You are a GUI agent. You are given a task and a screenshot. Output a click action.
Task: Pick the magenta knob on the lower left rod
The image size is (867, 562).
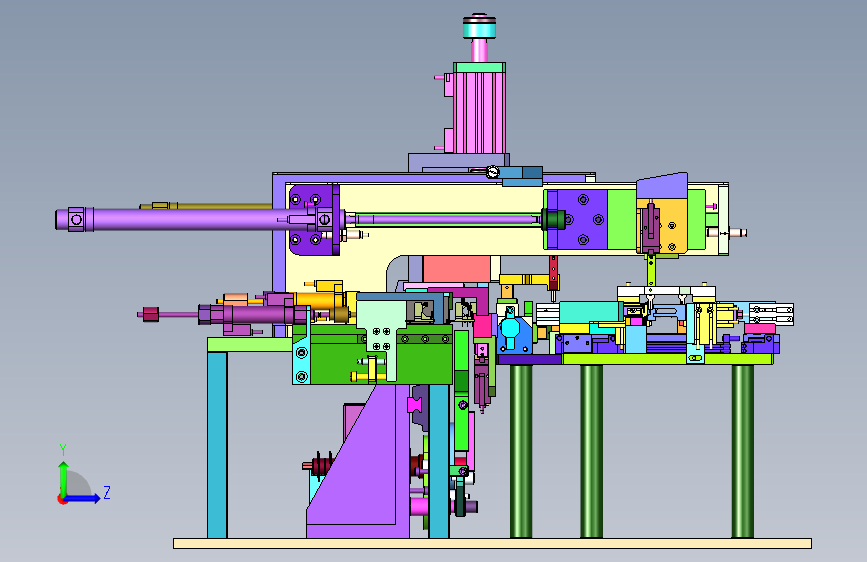point(151,315)
